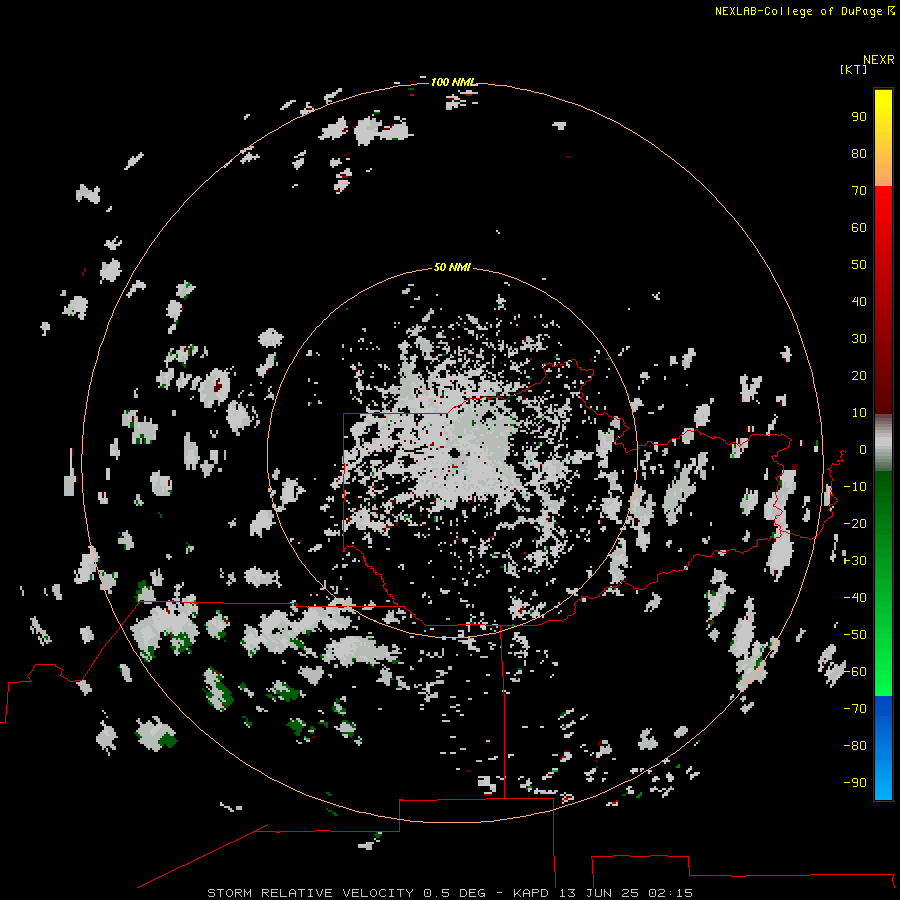The width and height of the screenshot is (900, 900).
Task: Click the 80 value on velocity scale
Action: pos(859,154)
